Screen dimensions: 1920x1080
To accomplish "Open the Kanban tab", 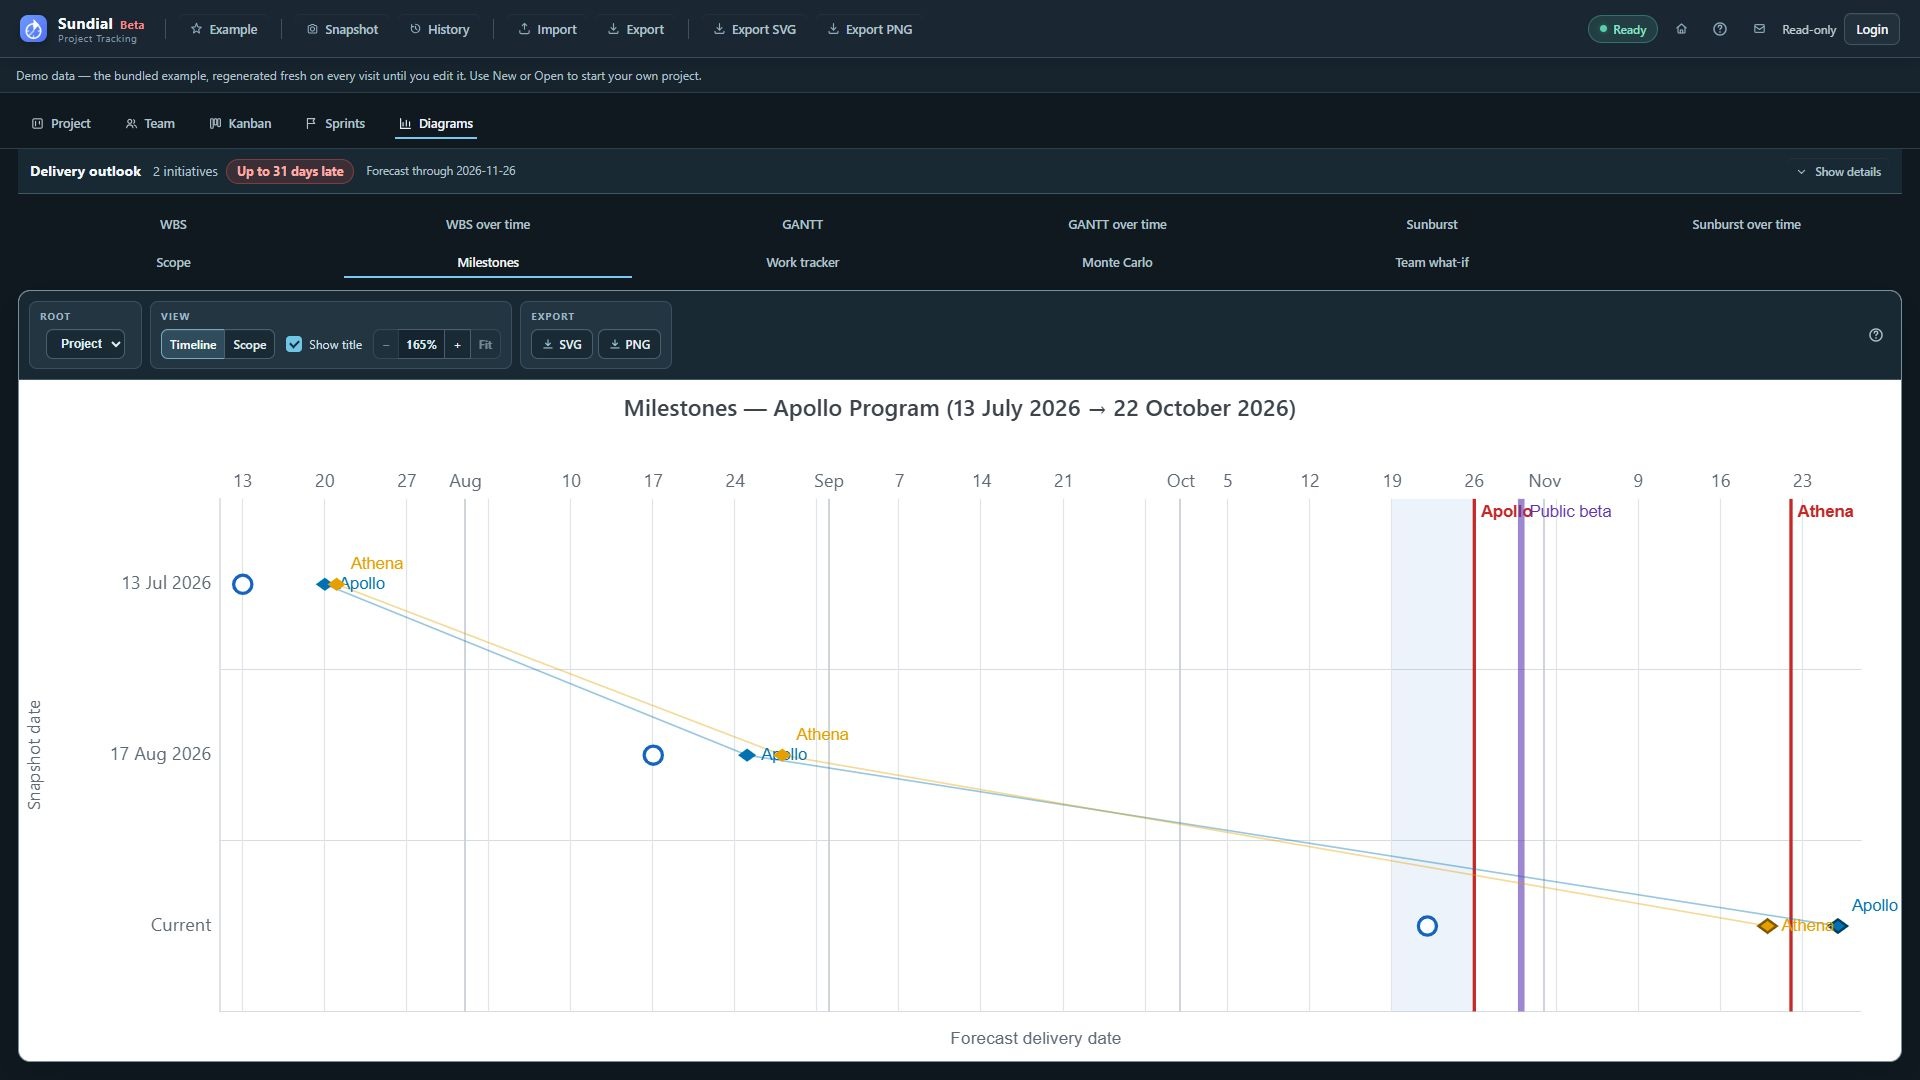I will point(240,124).
